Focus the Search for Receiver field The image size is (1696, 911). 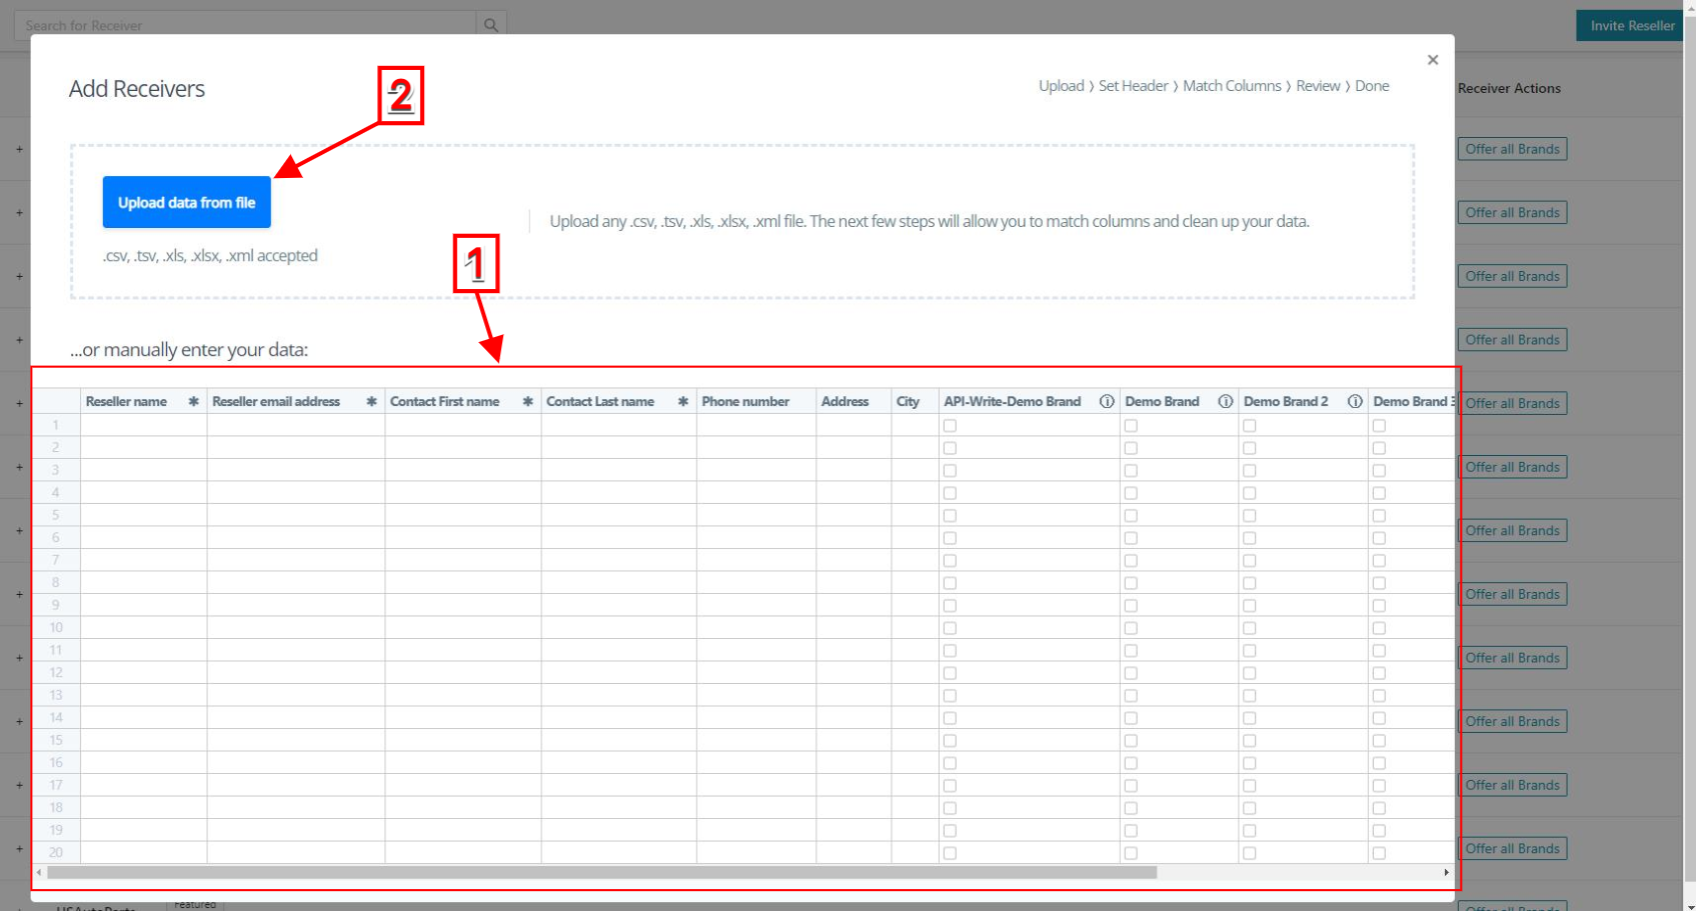245,25
